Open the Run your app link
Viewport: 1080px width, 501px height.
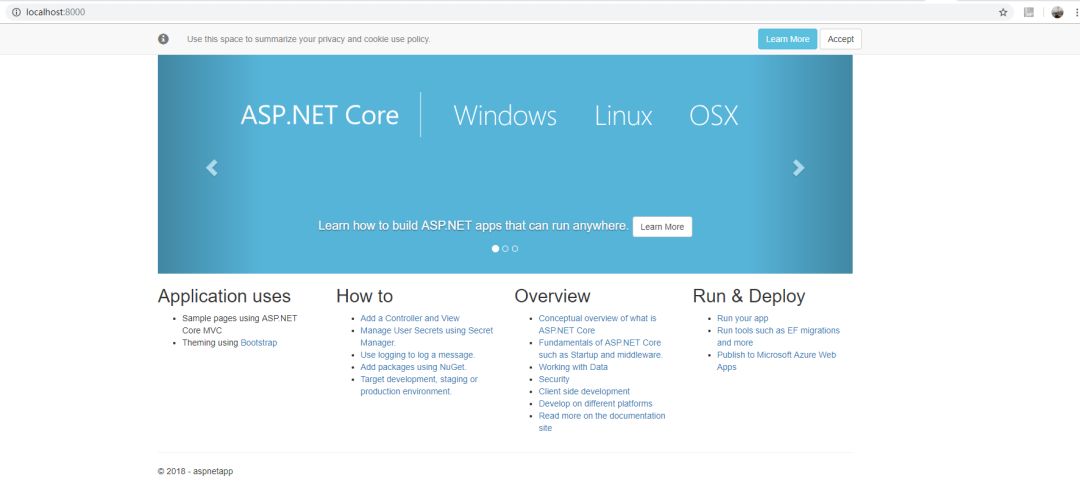742,318
